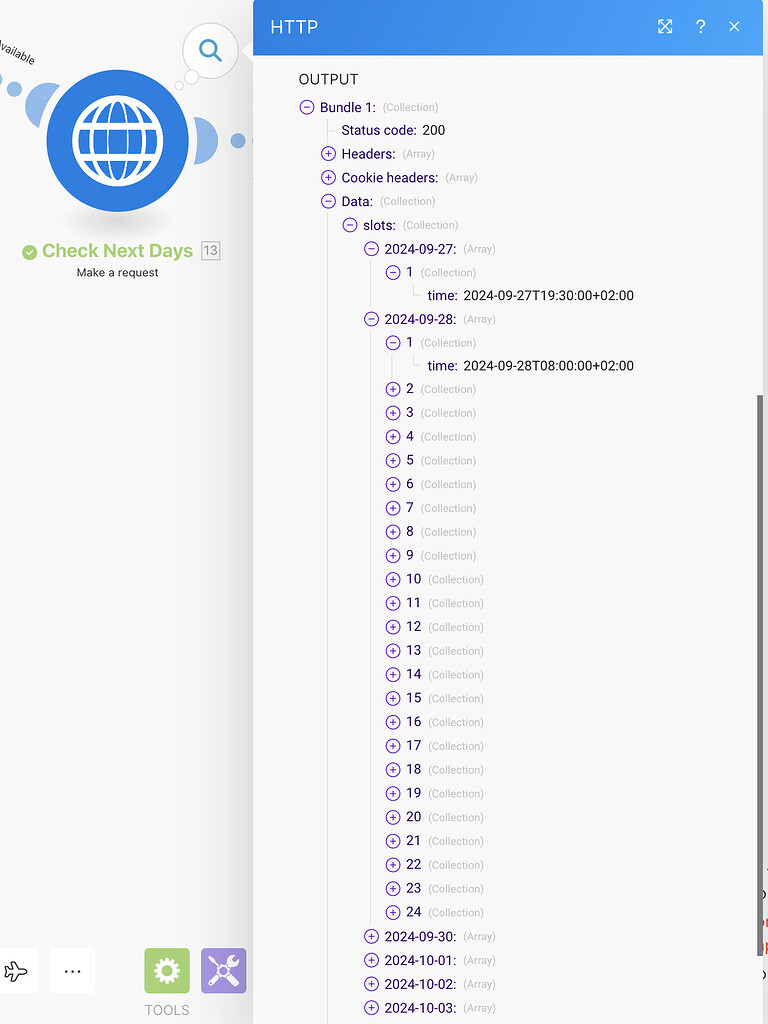Viewport: 768px width, 1024px height.
Task: Open more options via the ellipsis icon
Action: tap(72, 970)
